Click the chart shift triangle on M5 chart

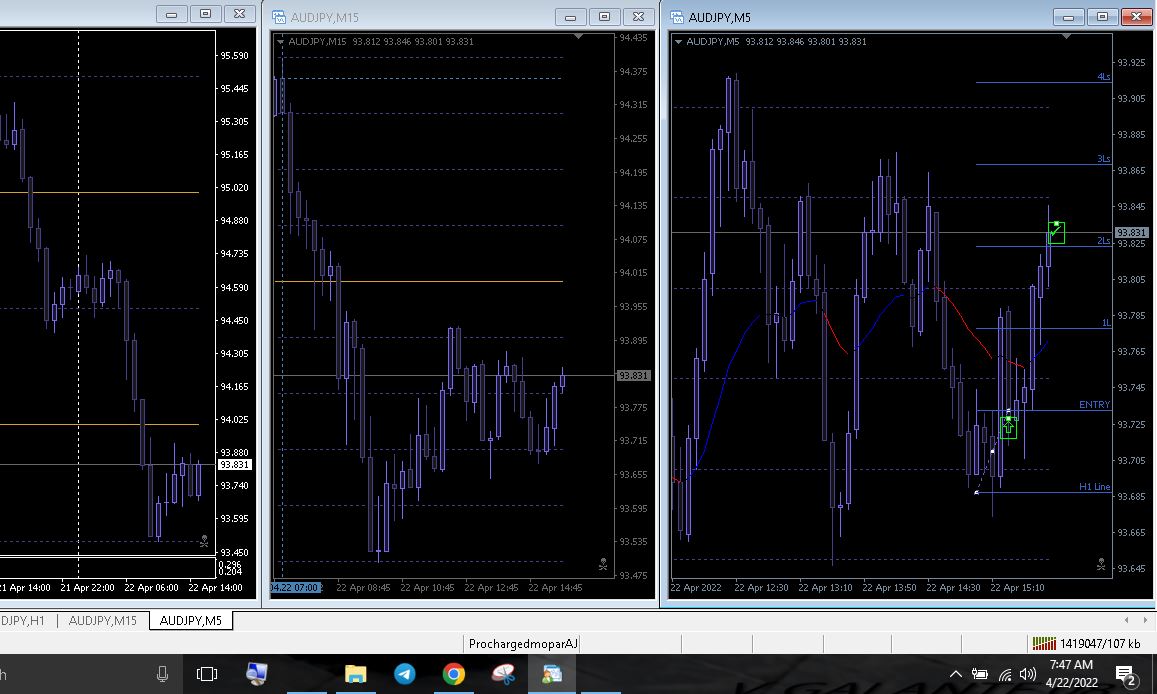coord(1066,37)
